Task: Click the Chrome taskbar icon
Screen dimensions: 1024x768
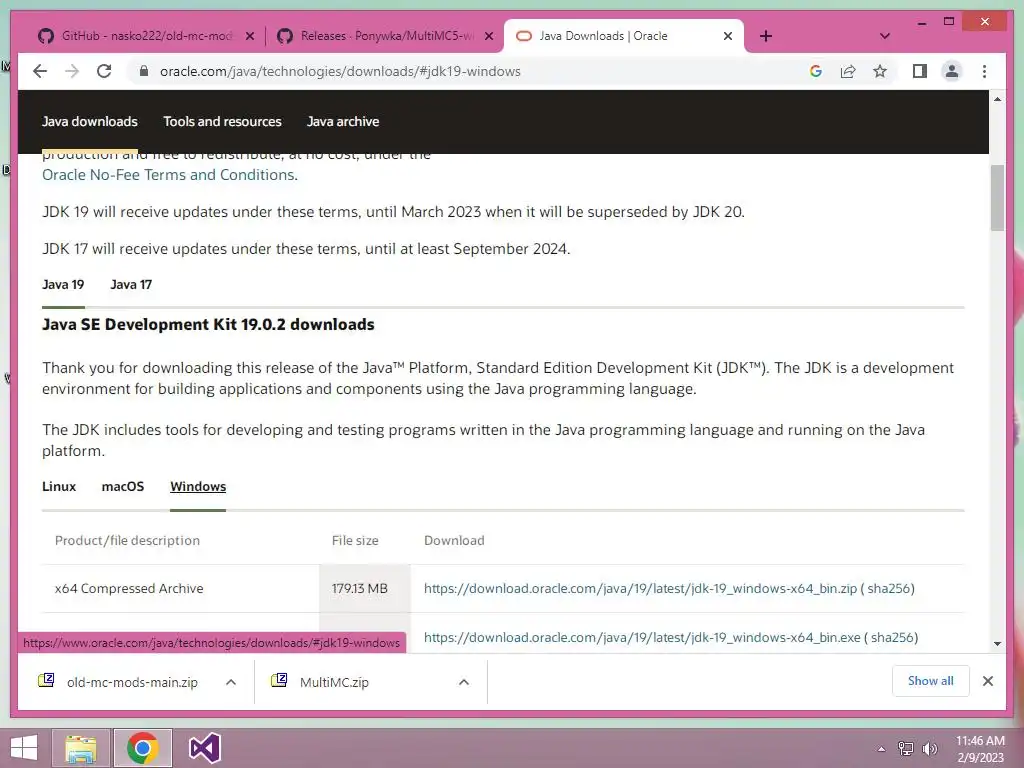Action: tap(142, 748)
